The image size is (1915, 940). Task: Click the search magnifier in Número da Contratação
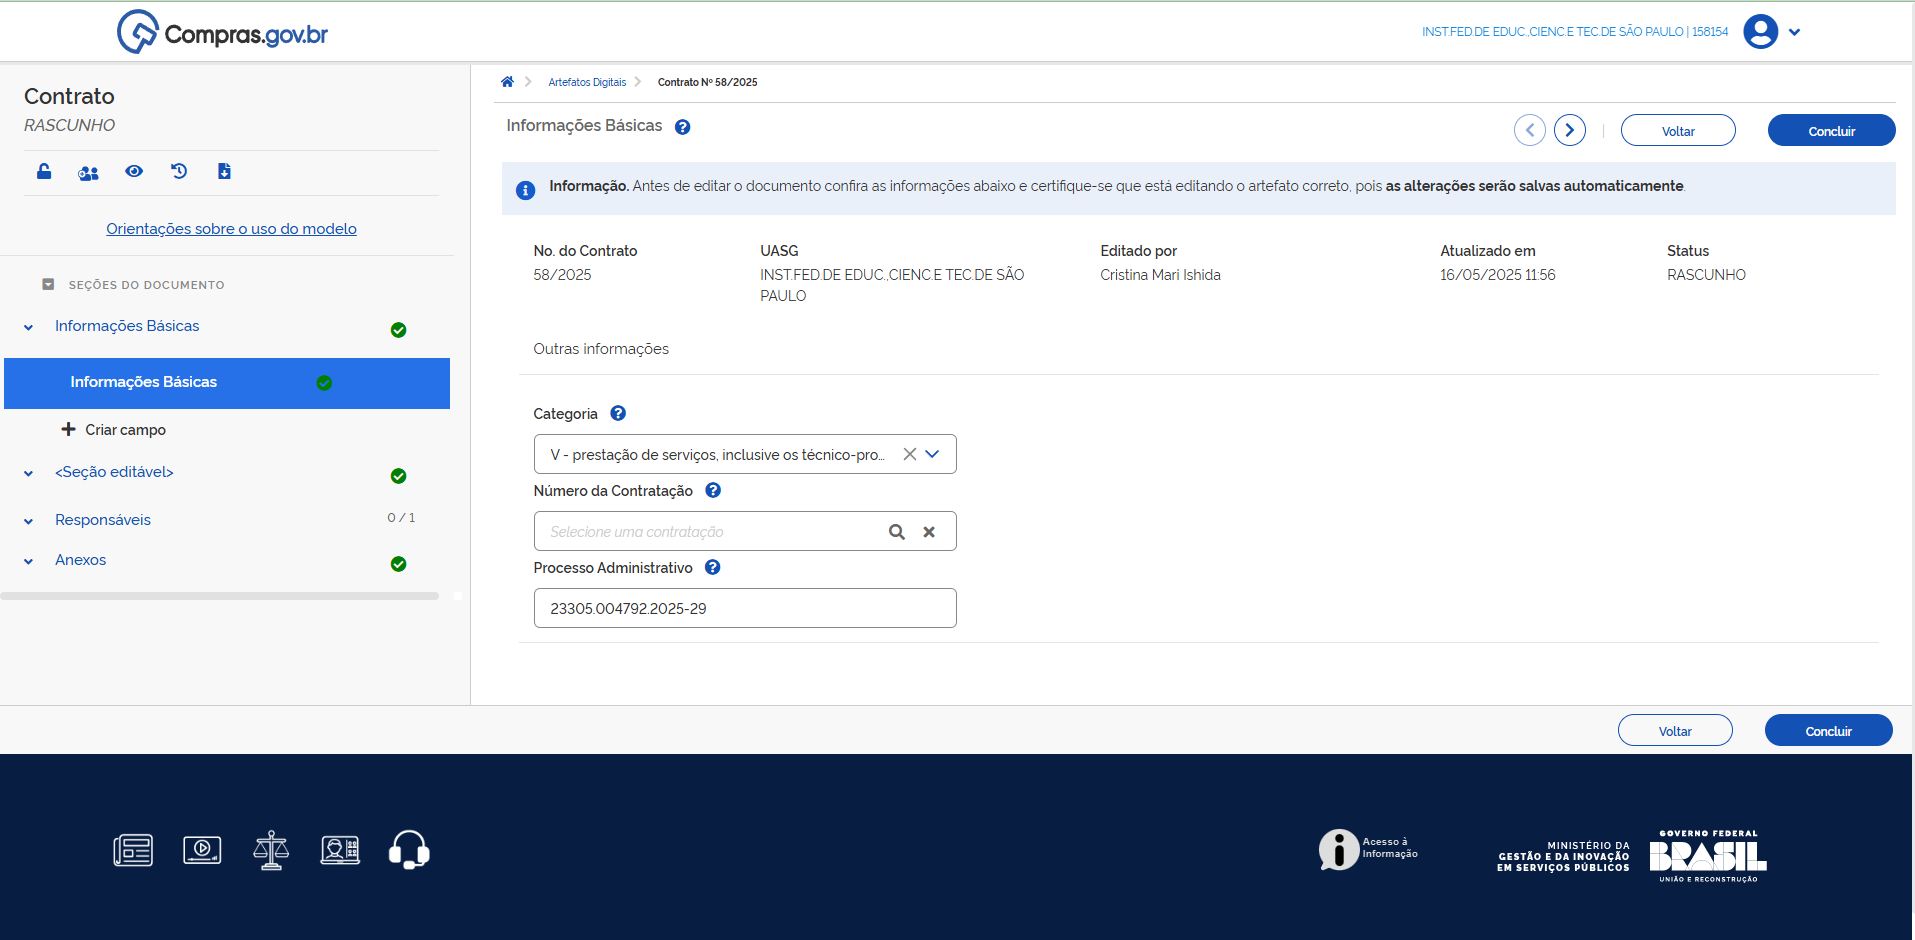tap(897, 532)
